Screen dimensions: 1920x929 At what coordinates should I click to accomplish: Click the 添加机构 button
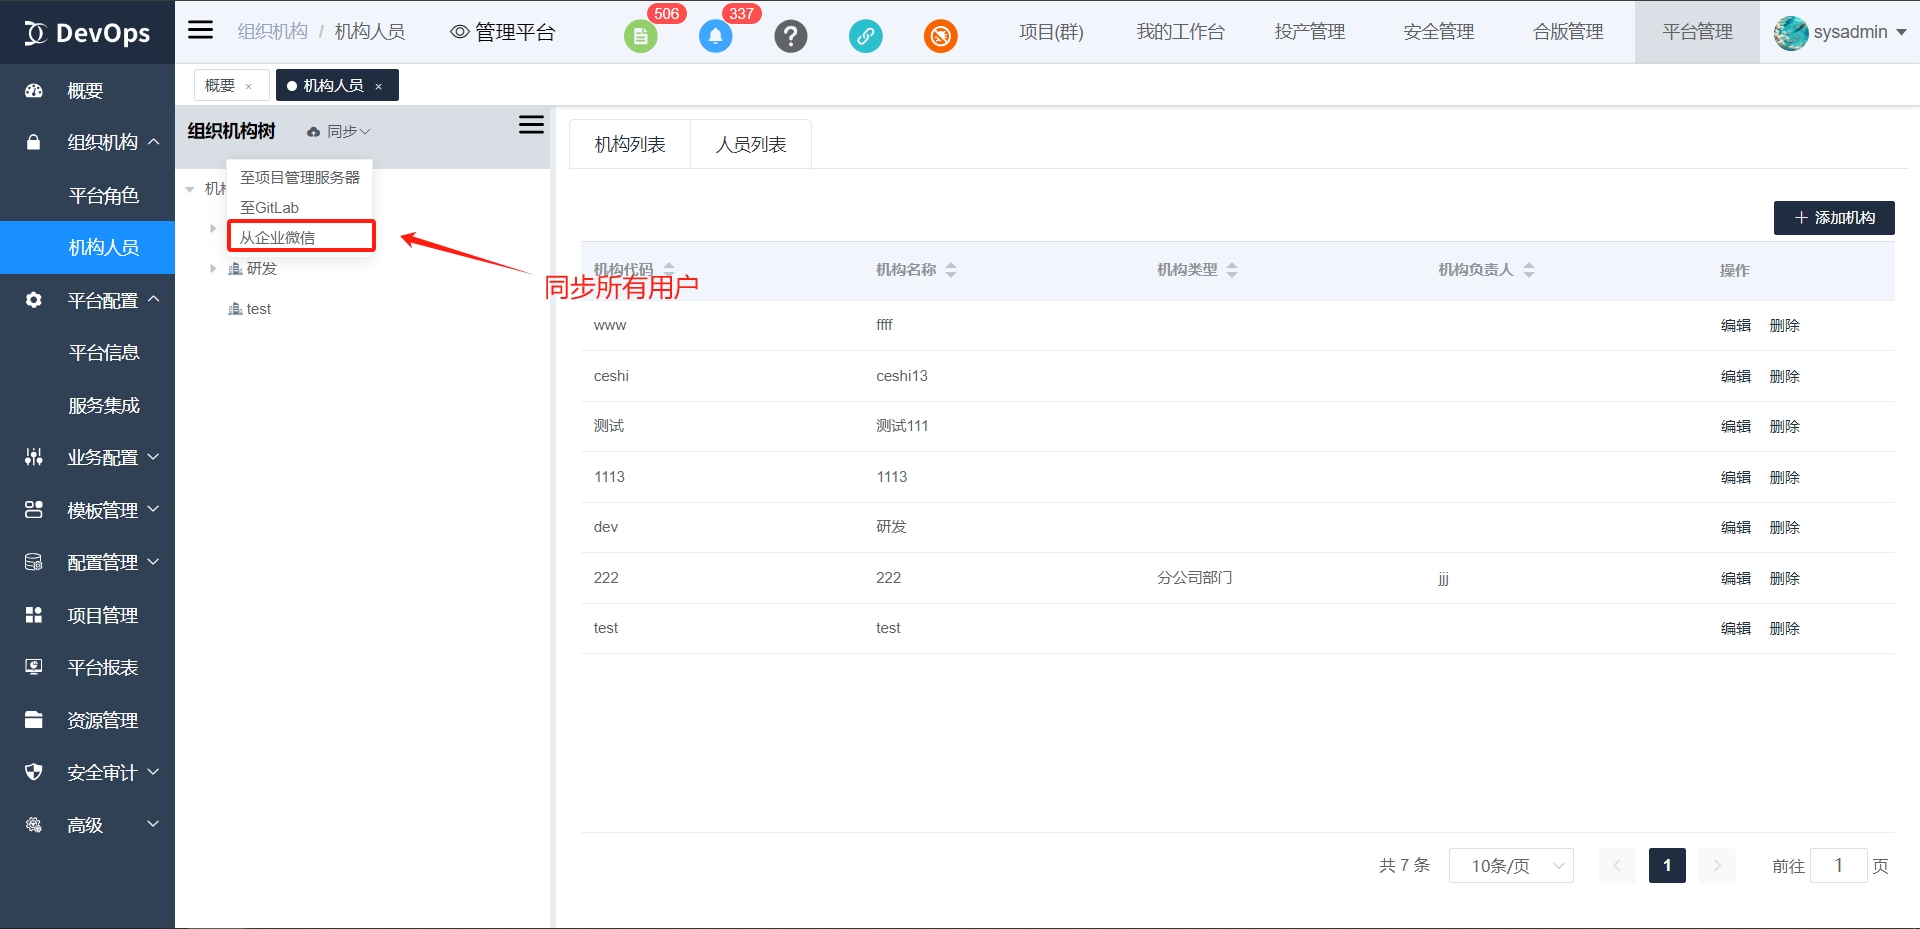coord(1834,218)
